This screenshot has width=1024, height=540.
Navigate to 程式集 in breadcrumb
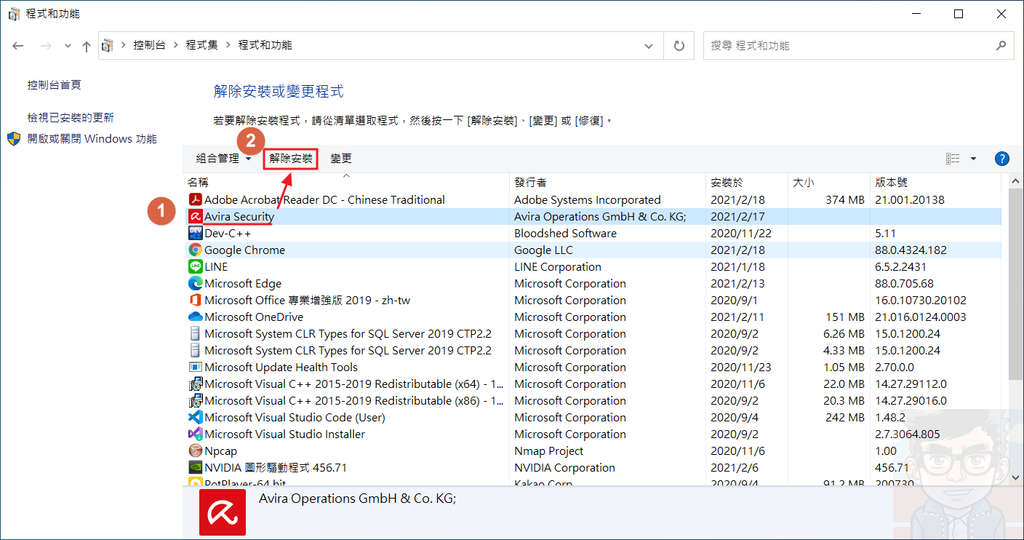click(x=202, y=45)
